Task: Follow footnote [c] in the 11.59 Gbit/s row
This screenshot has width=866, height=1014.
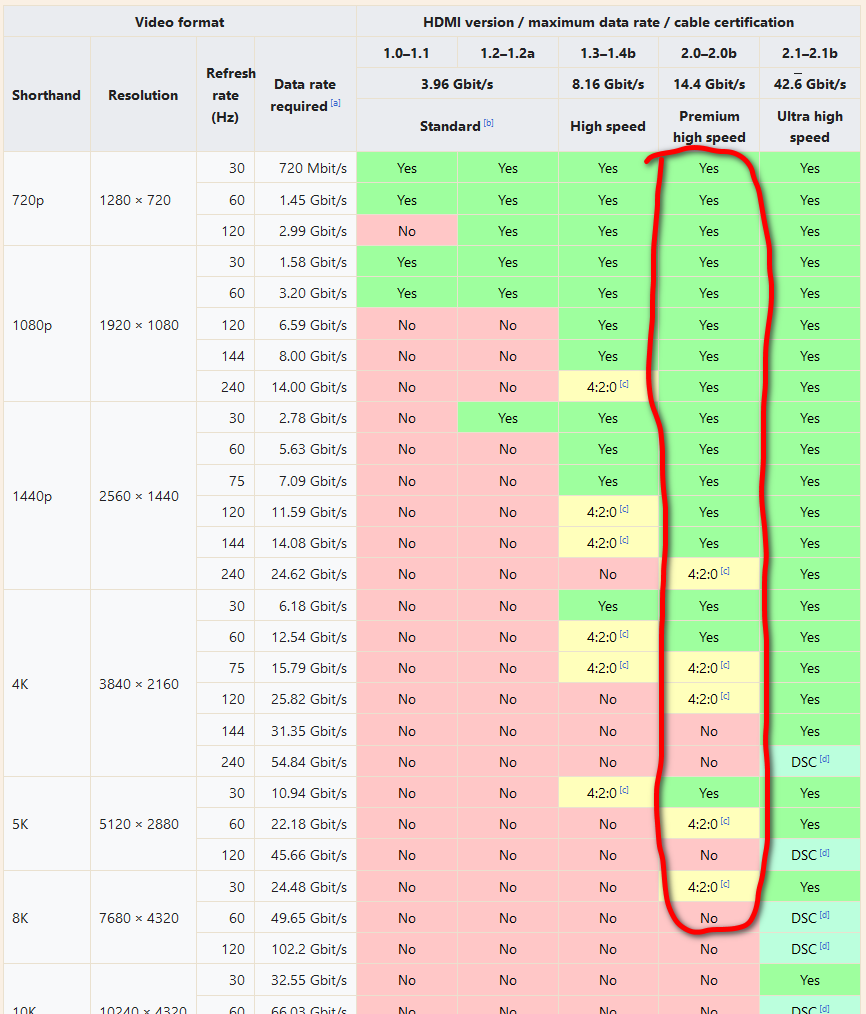Action: click(x=624, y=509)
